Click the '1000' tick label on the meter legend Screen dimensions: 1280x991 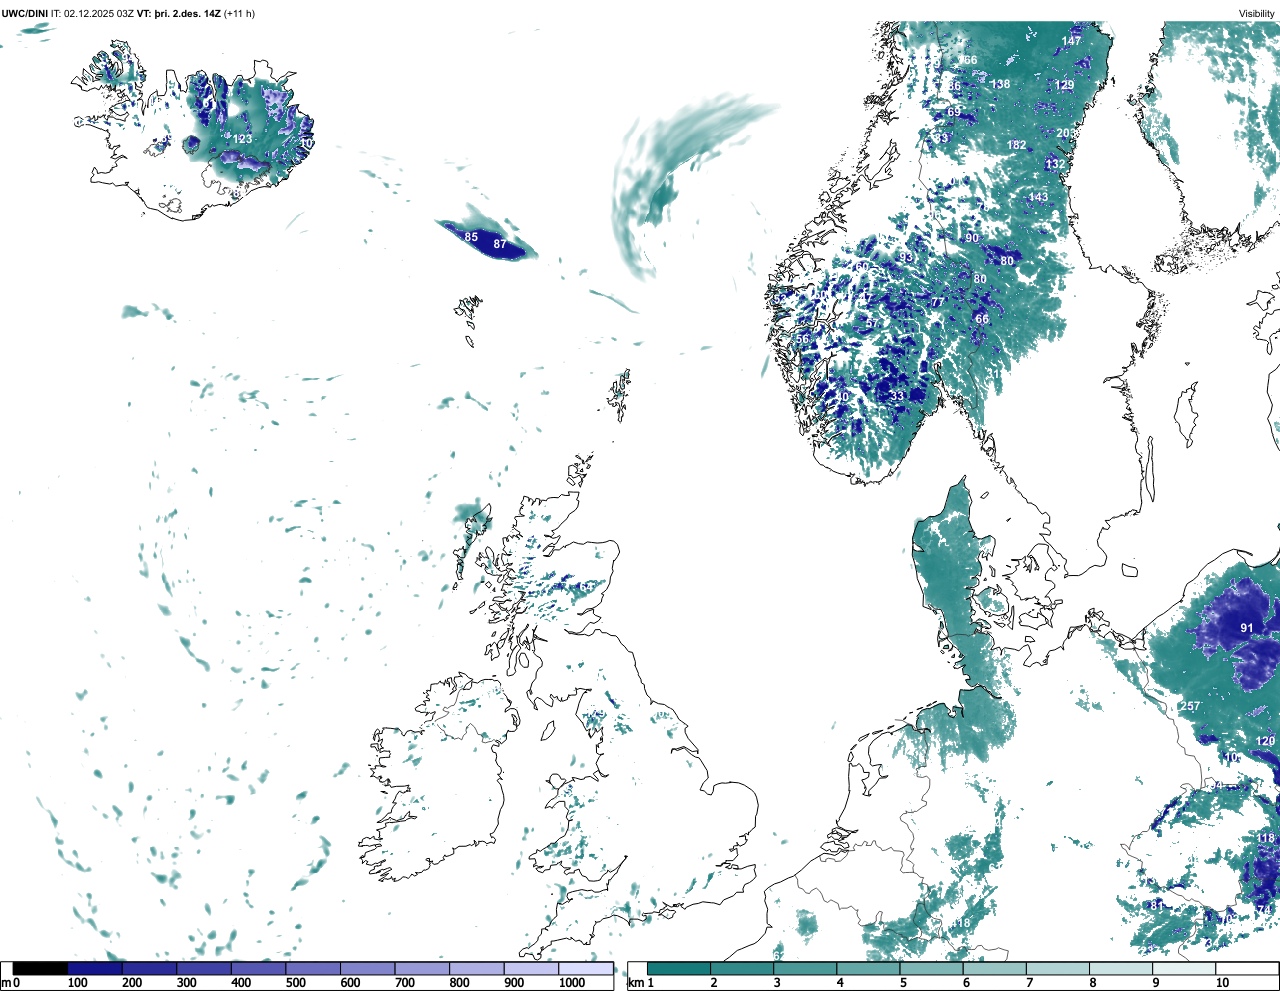(572, 983)
